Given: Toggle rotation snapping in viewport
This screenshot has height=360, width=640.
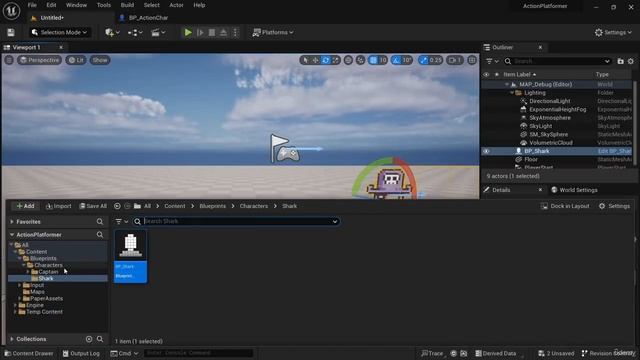Looking at the screenshot, I should [396, 60].
